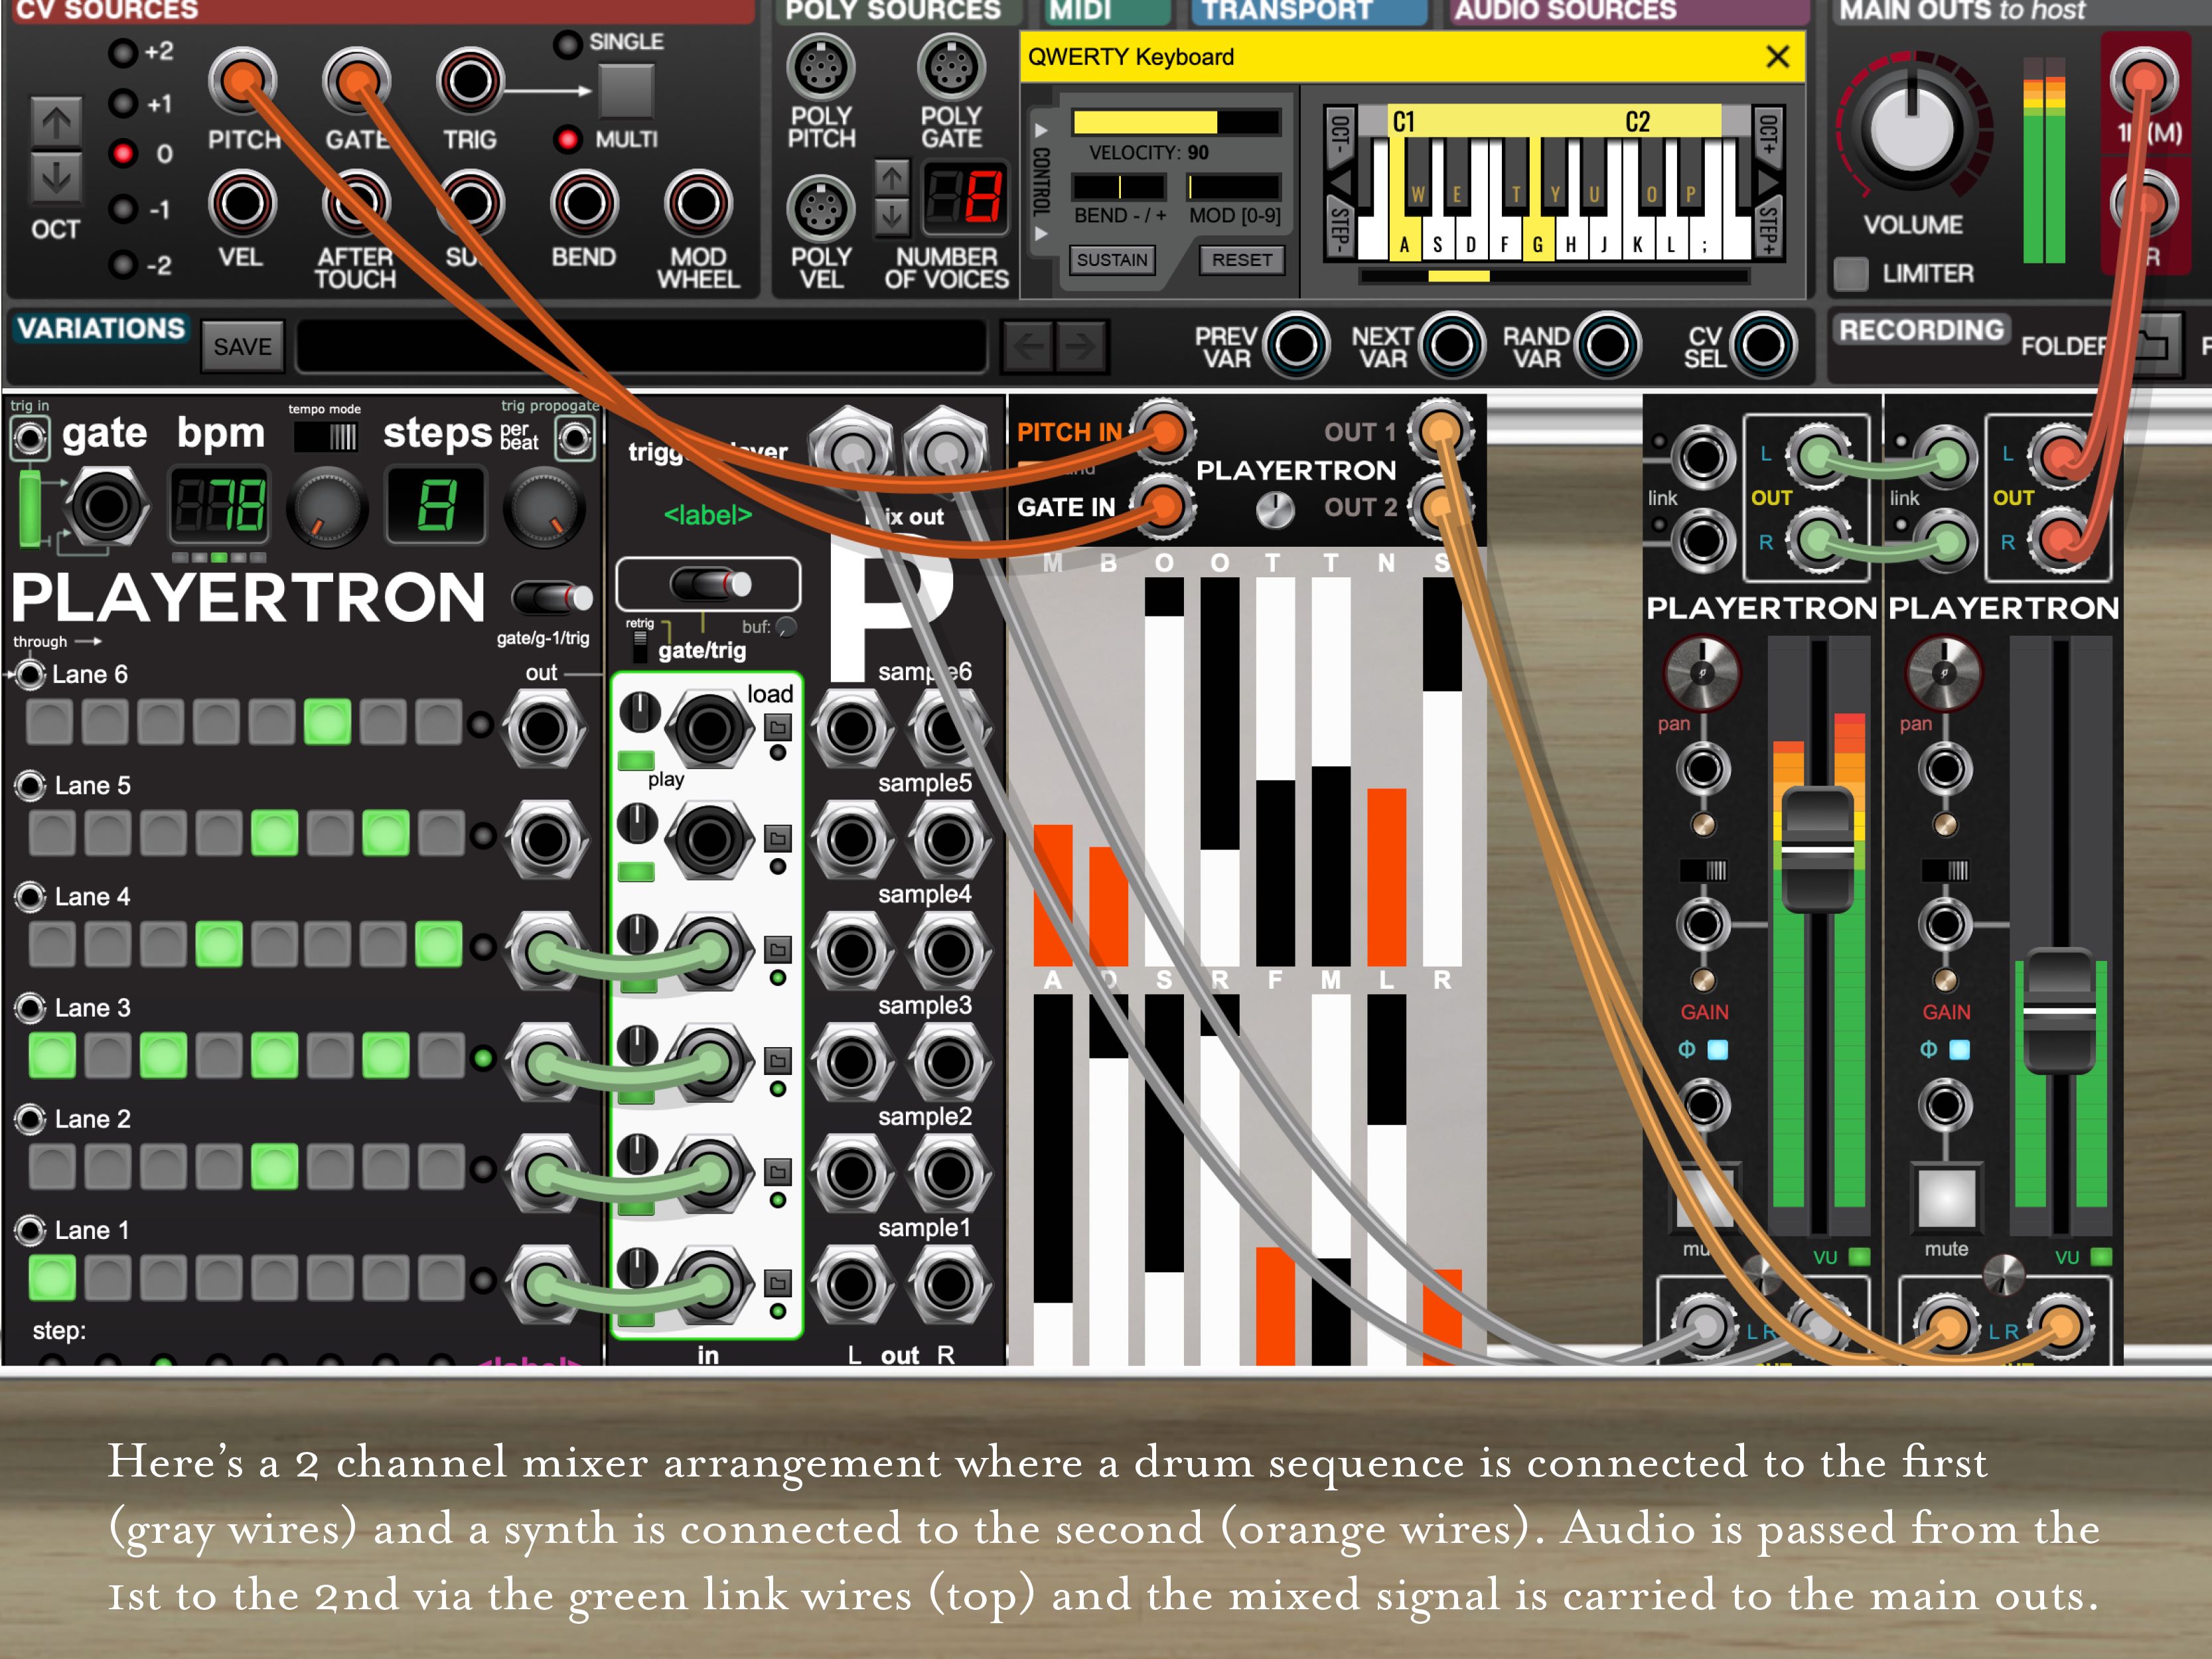Click the octave up arrow button
Image resolution: width=2212 pixels, height=1659 pixels.
click(56, 123)
